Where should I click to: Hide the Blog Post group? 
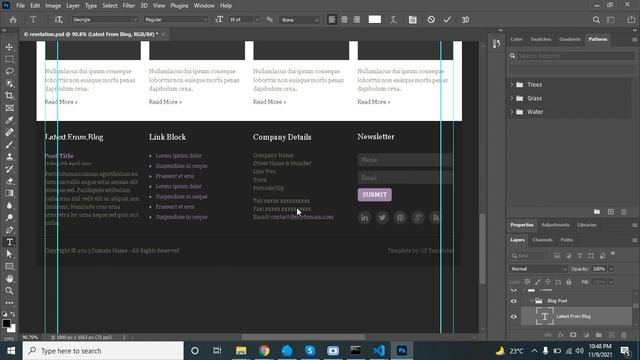tap(514, 301)
